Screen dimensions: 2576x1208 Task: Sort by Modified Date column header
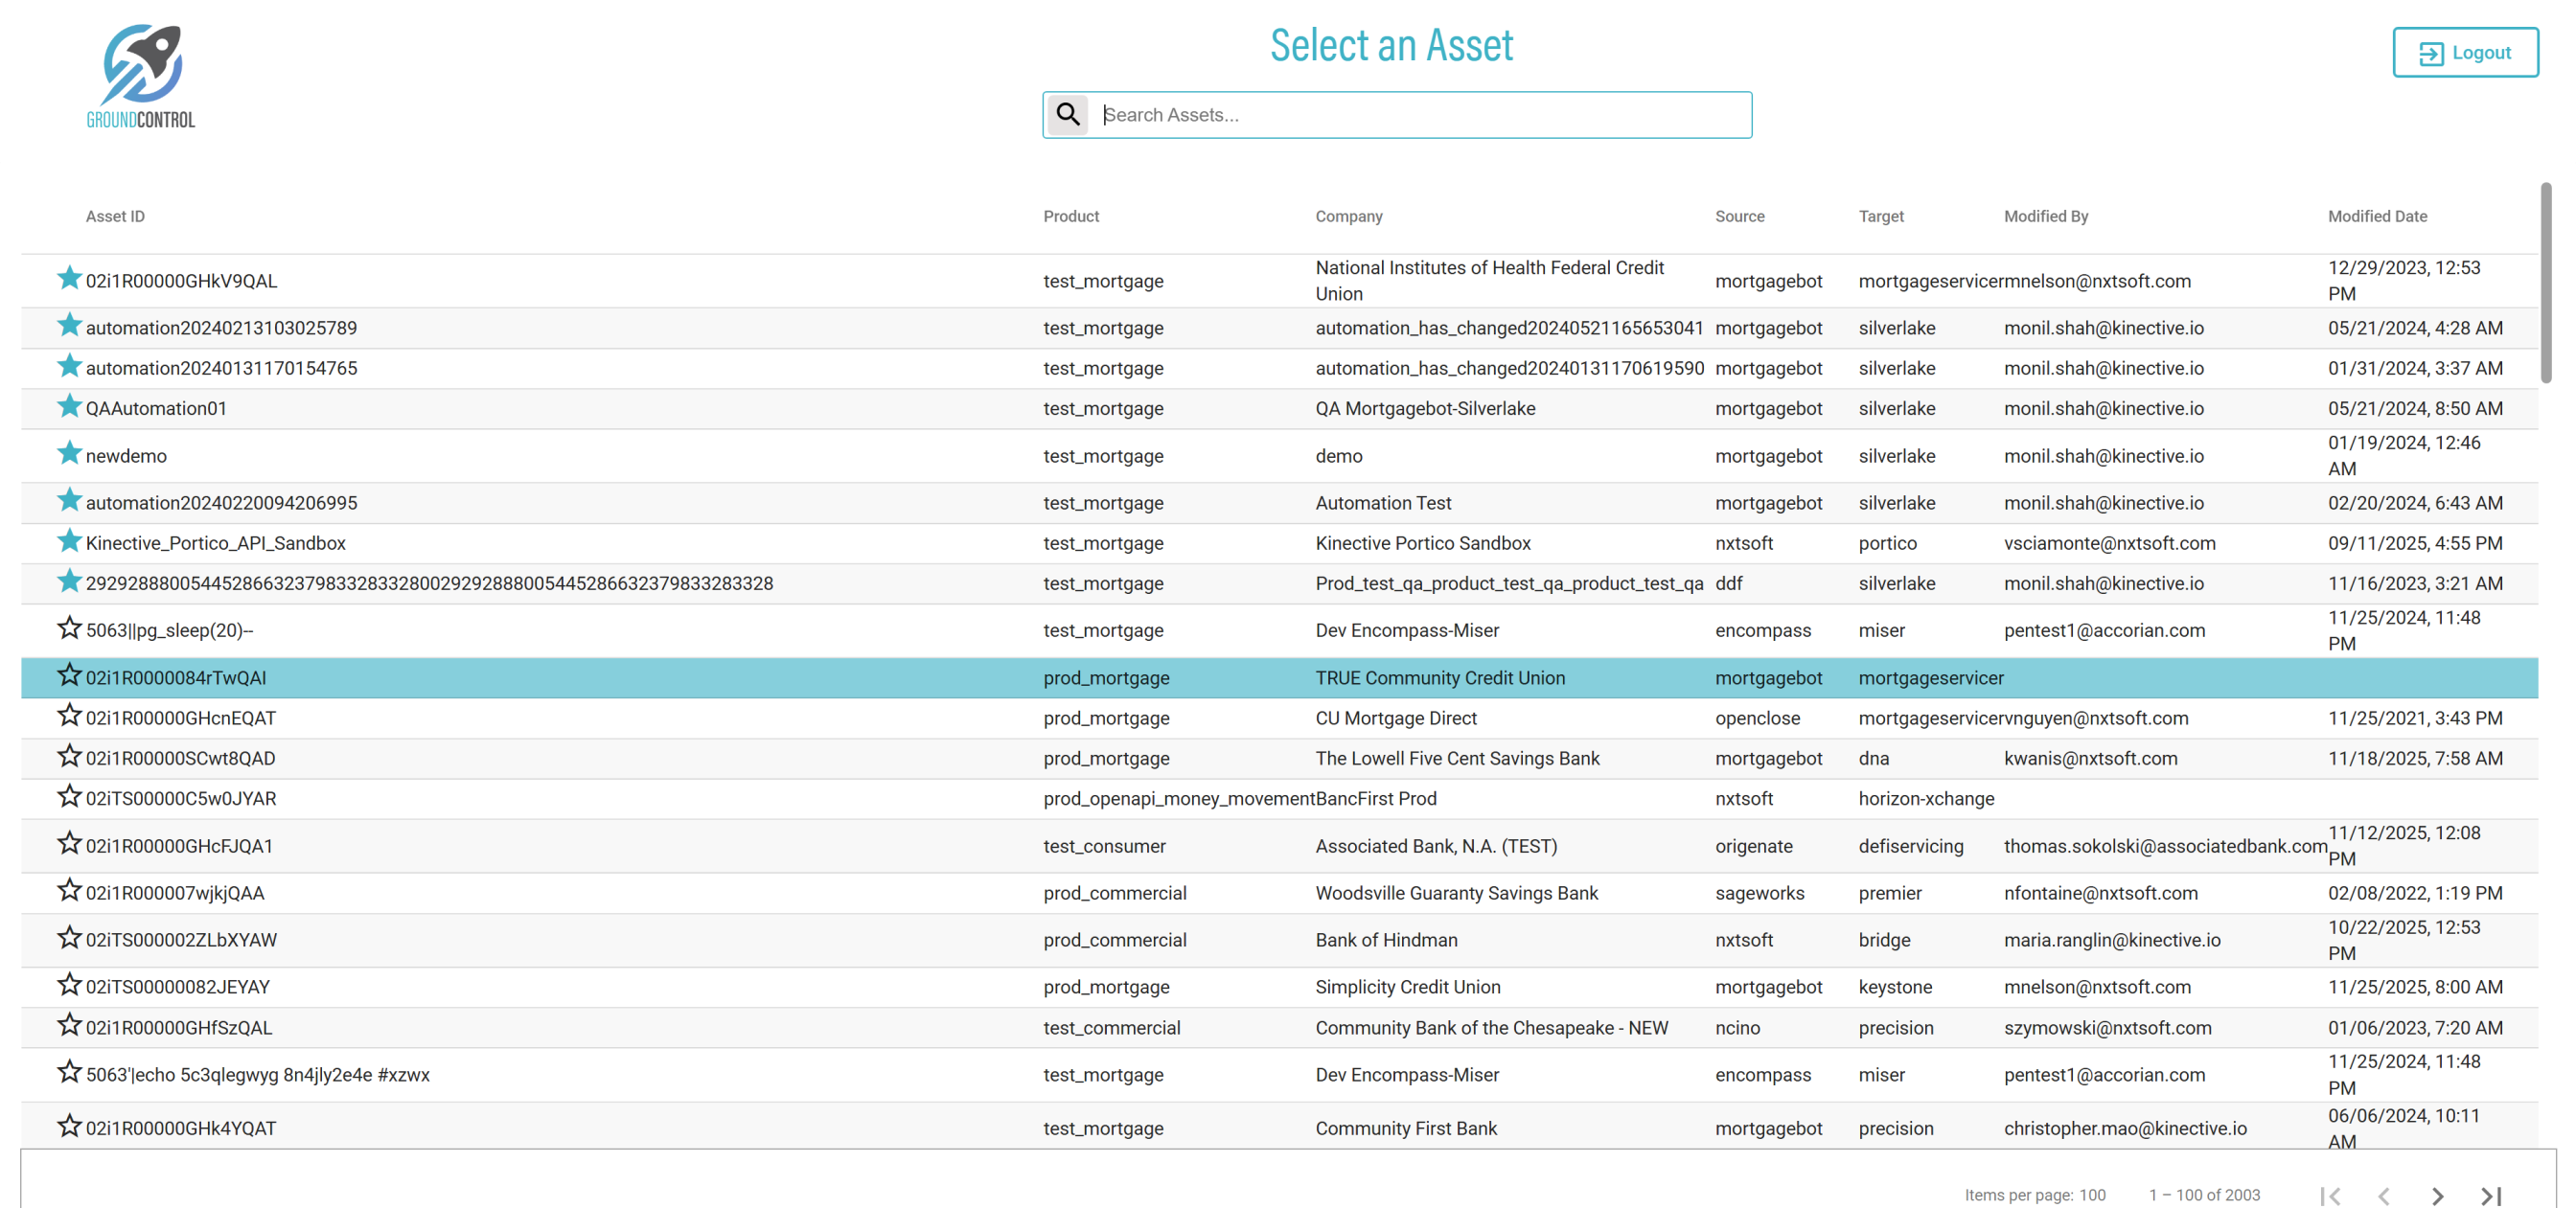tap(2376, 216)
